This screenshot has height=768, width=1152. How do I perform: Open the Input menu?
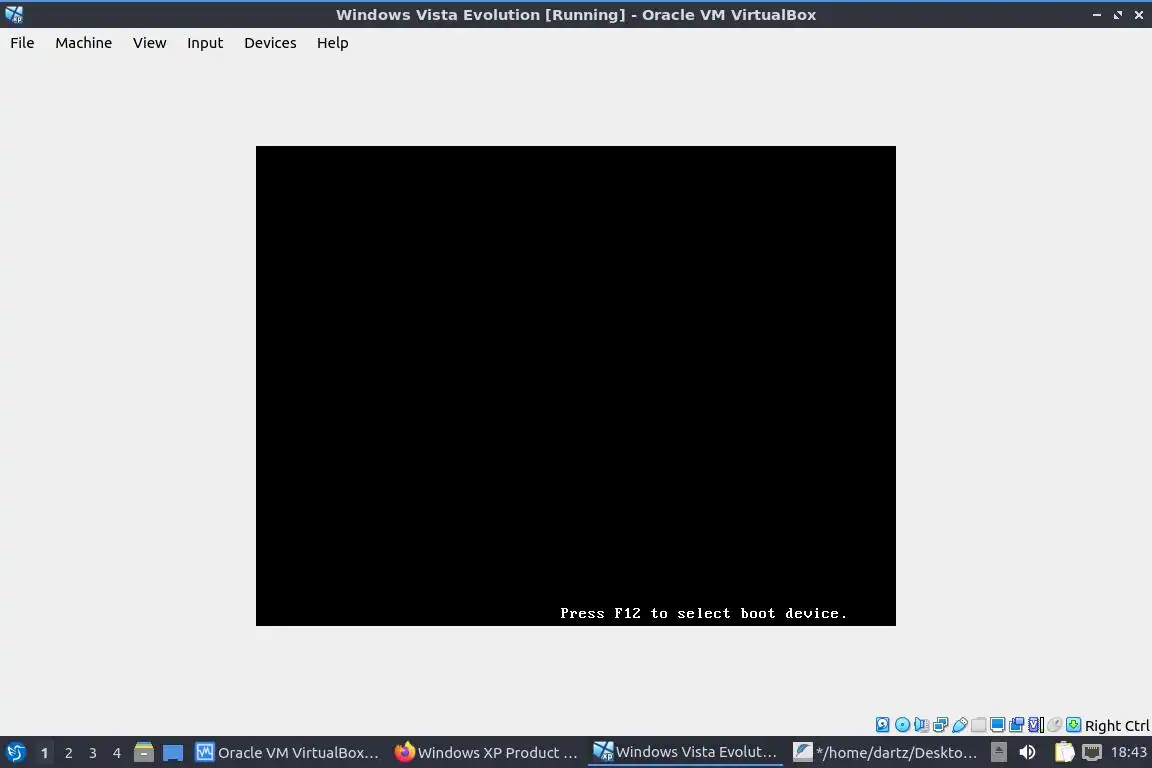tap(205, 43)
